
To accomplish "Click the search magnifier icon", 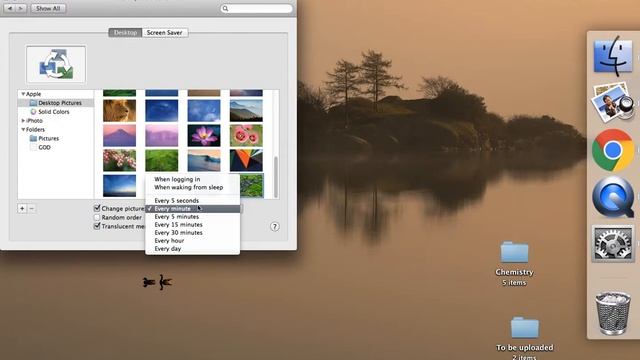I will [x=225, y=8].
